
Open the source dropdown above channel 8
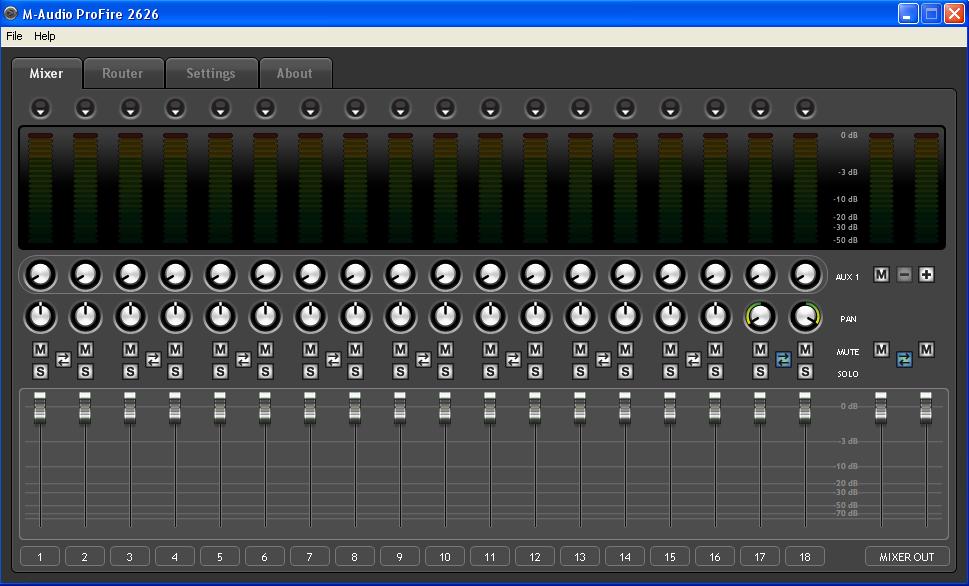355,108
